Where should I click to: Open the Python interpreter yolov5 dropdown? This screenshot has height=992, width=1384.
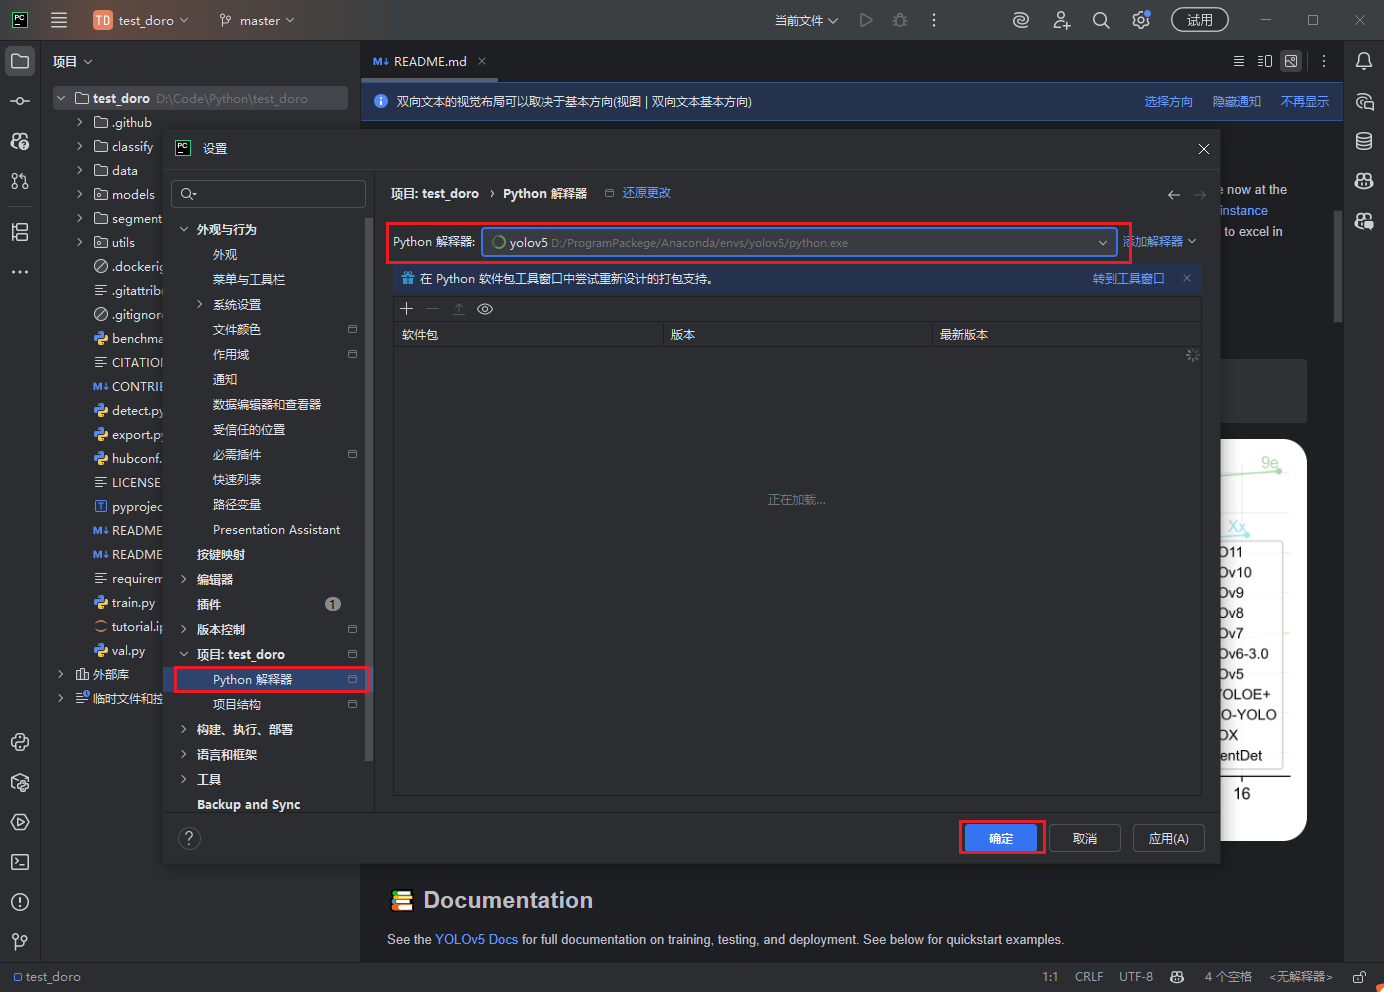pos(1102,243)
